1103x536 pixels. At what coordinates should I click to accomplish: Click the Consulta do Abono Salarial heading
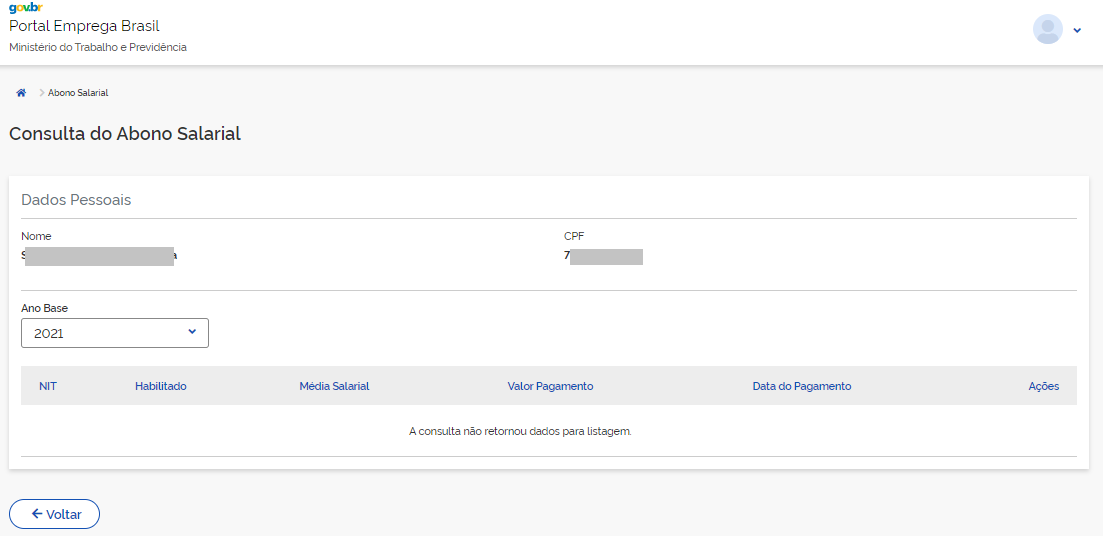(125, 134)
